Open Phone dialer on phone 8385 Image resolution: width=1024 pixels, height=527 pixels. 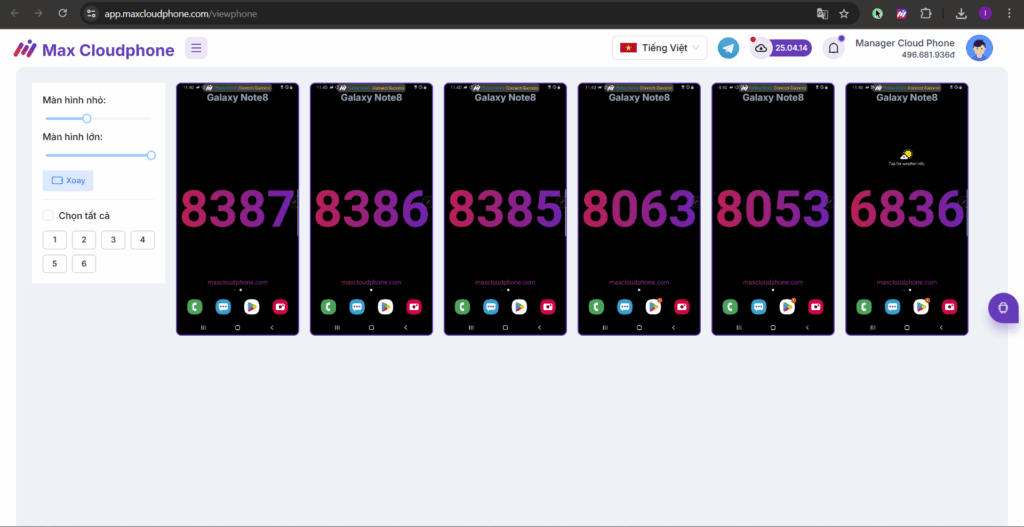coord(462,307)
